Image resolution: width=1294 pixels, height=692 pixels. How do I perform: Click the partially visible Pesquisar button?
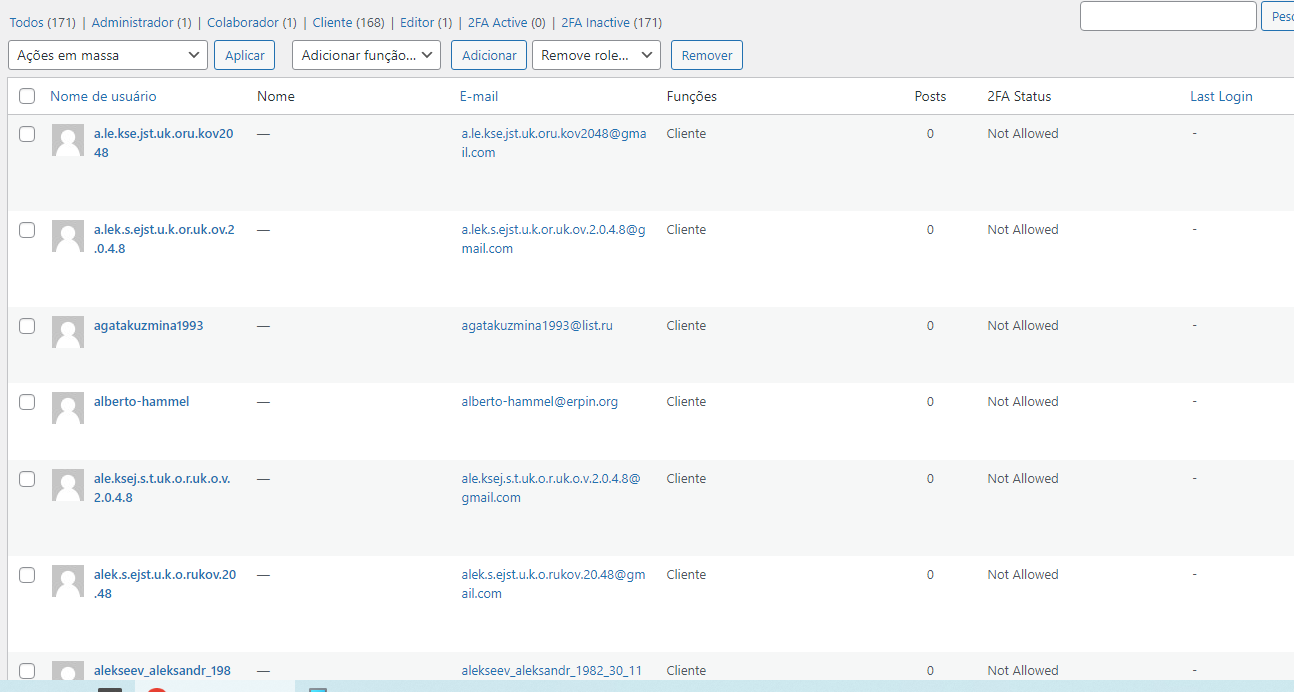coord(1279,16)
